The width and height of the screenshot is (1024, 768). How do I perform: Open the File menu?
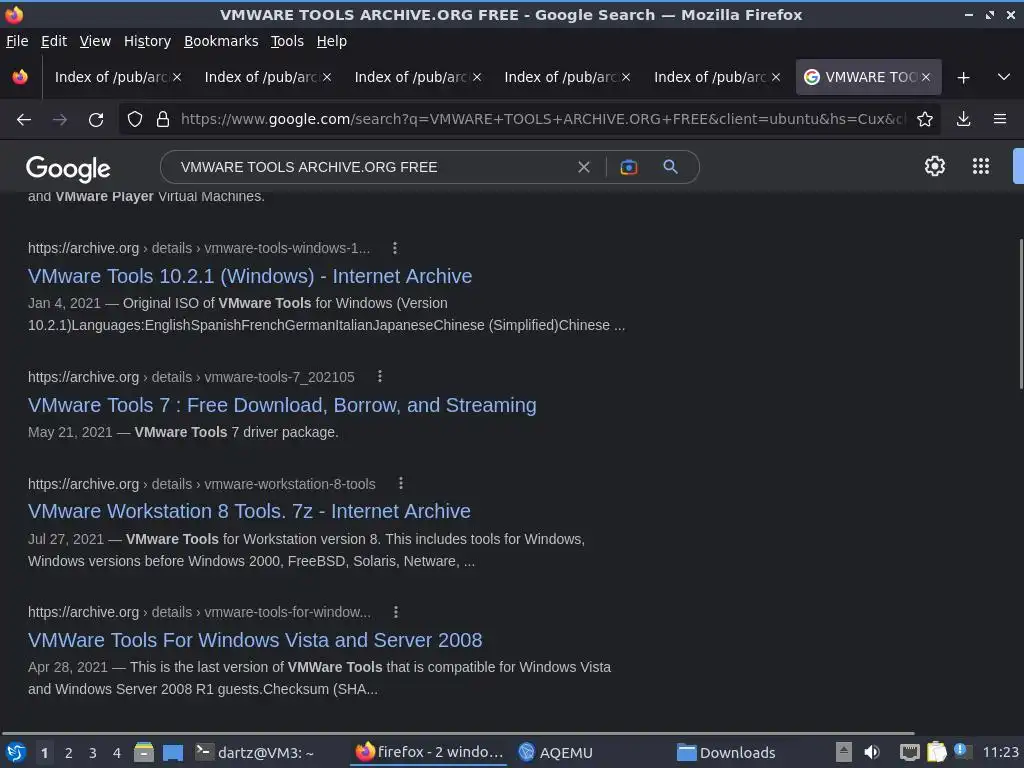(x=17, y=41)
